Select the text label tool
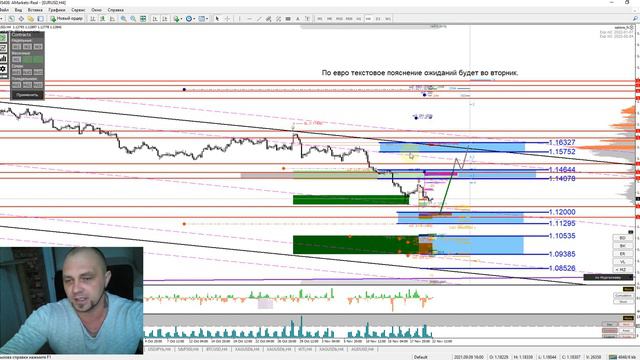 (x=307, y=19)
